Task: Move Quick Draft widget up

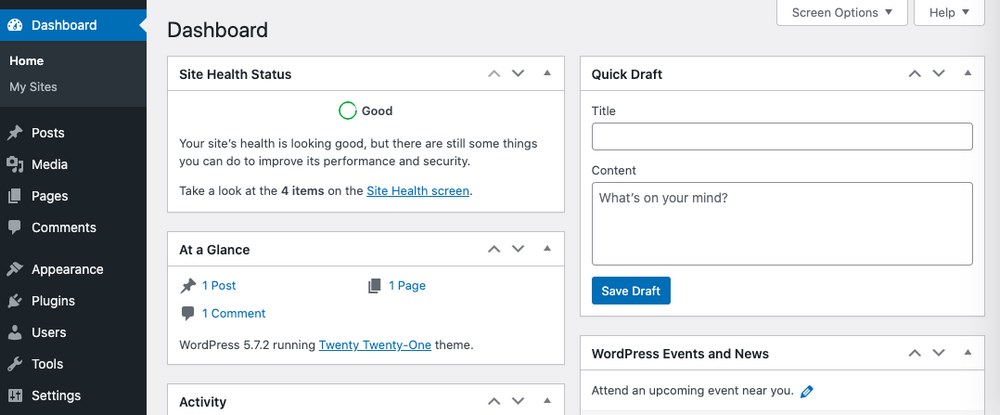Action: 915,73
